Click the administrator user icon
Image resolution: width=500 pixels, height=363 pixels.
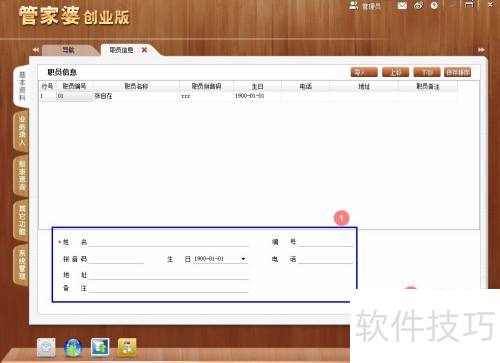pos(353,6)
